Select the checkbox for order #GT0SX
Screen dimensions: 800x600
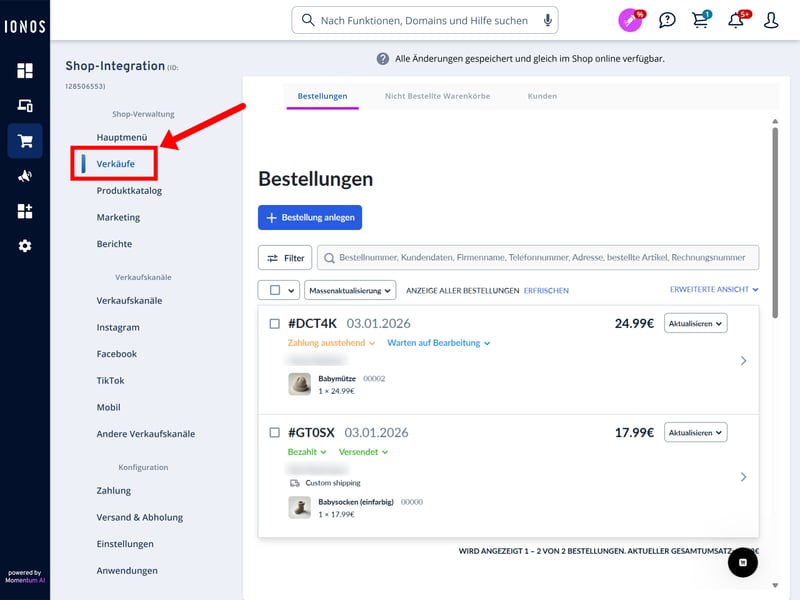[275, 433]
